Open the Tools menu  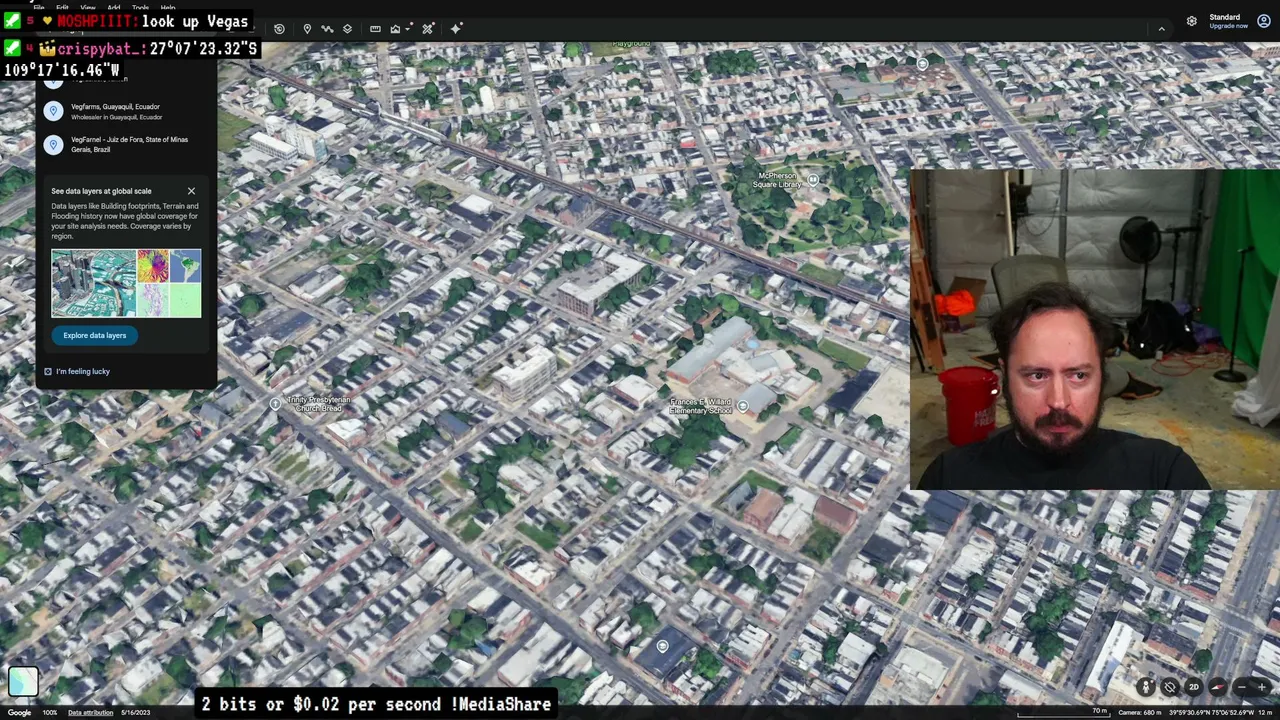pos(140,8)
